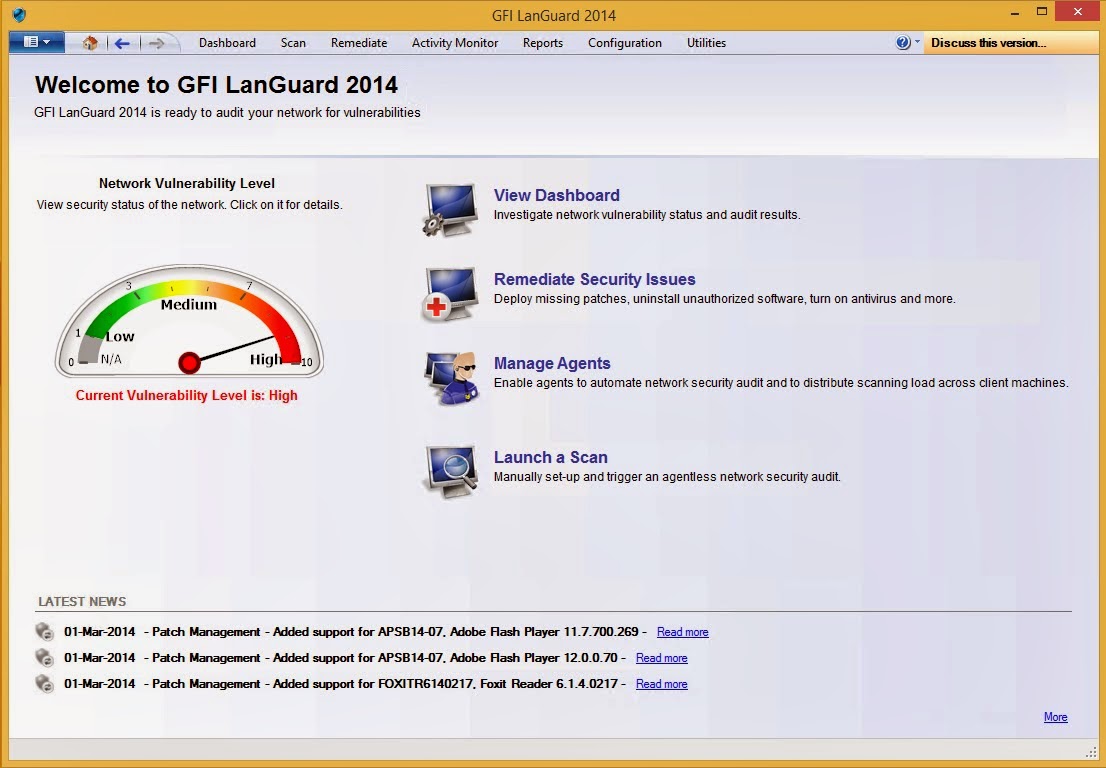Maximize the GFI LanGuard window
This screenshot has width=1106, height=768.
coord(1042,12)
